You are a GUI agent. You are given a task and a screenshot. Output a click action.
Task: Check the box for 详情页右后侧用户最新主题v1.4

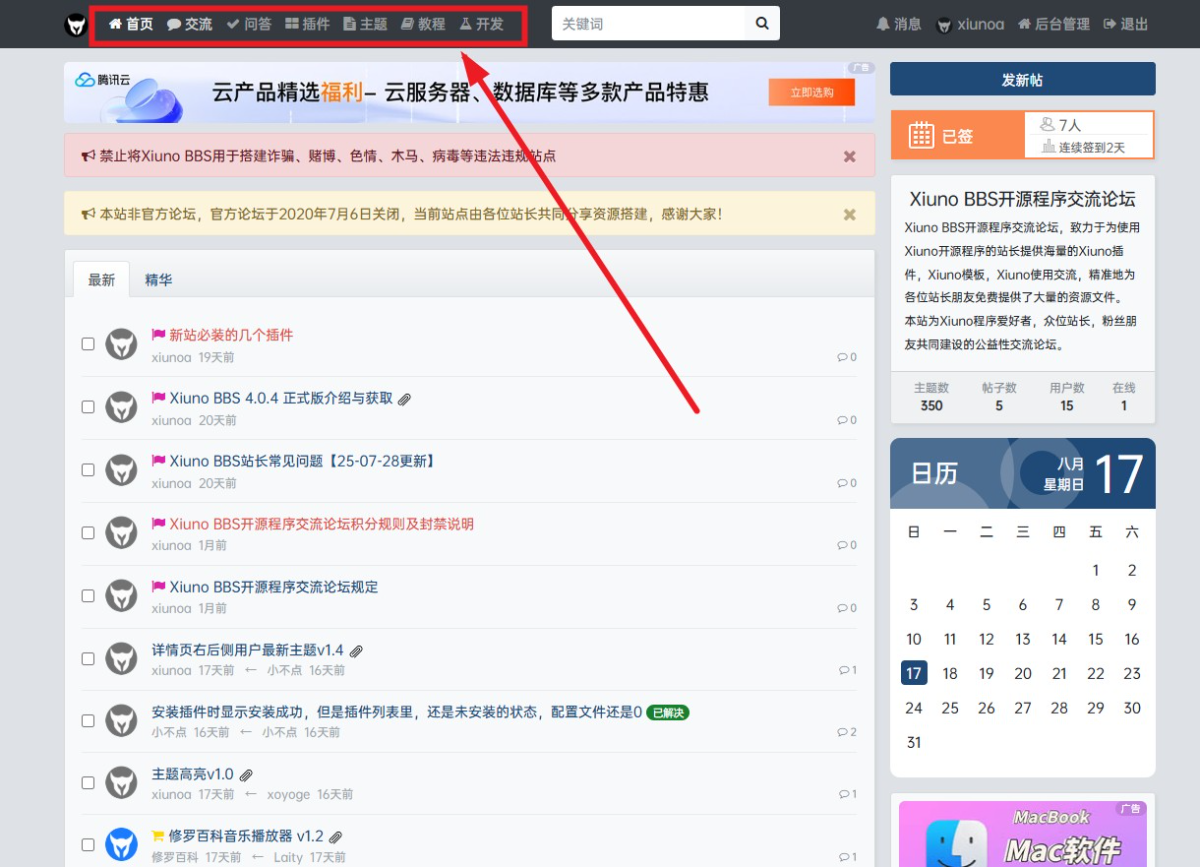tap(88, 659)
